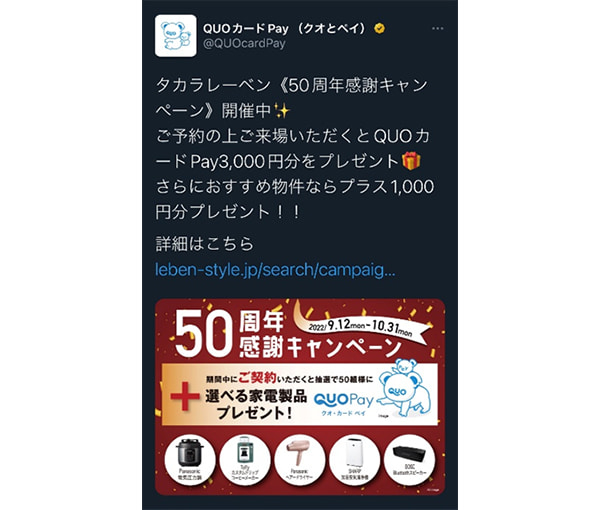Open the QUOカードPay profile avatar
This screenshot has width=600, height=510.
pyautogui.click(x=176, y=36)
